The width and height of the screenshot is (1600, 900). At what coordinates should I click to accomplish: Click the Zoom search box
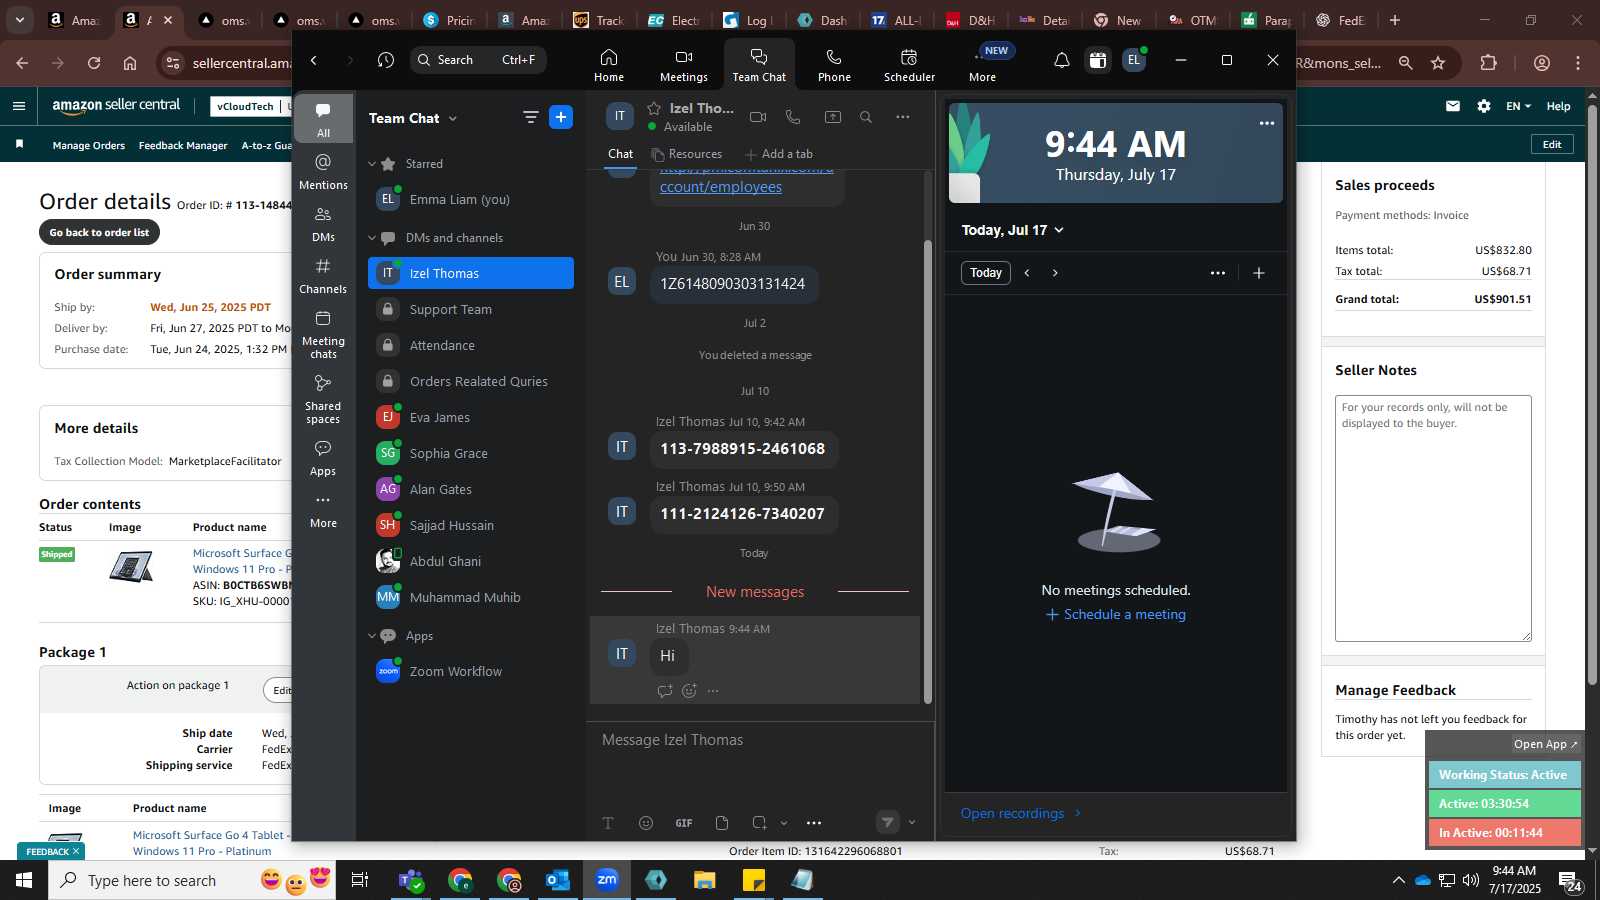pos(478,60)
